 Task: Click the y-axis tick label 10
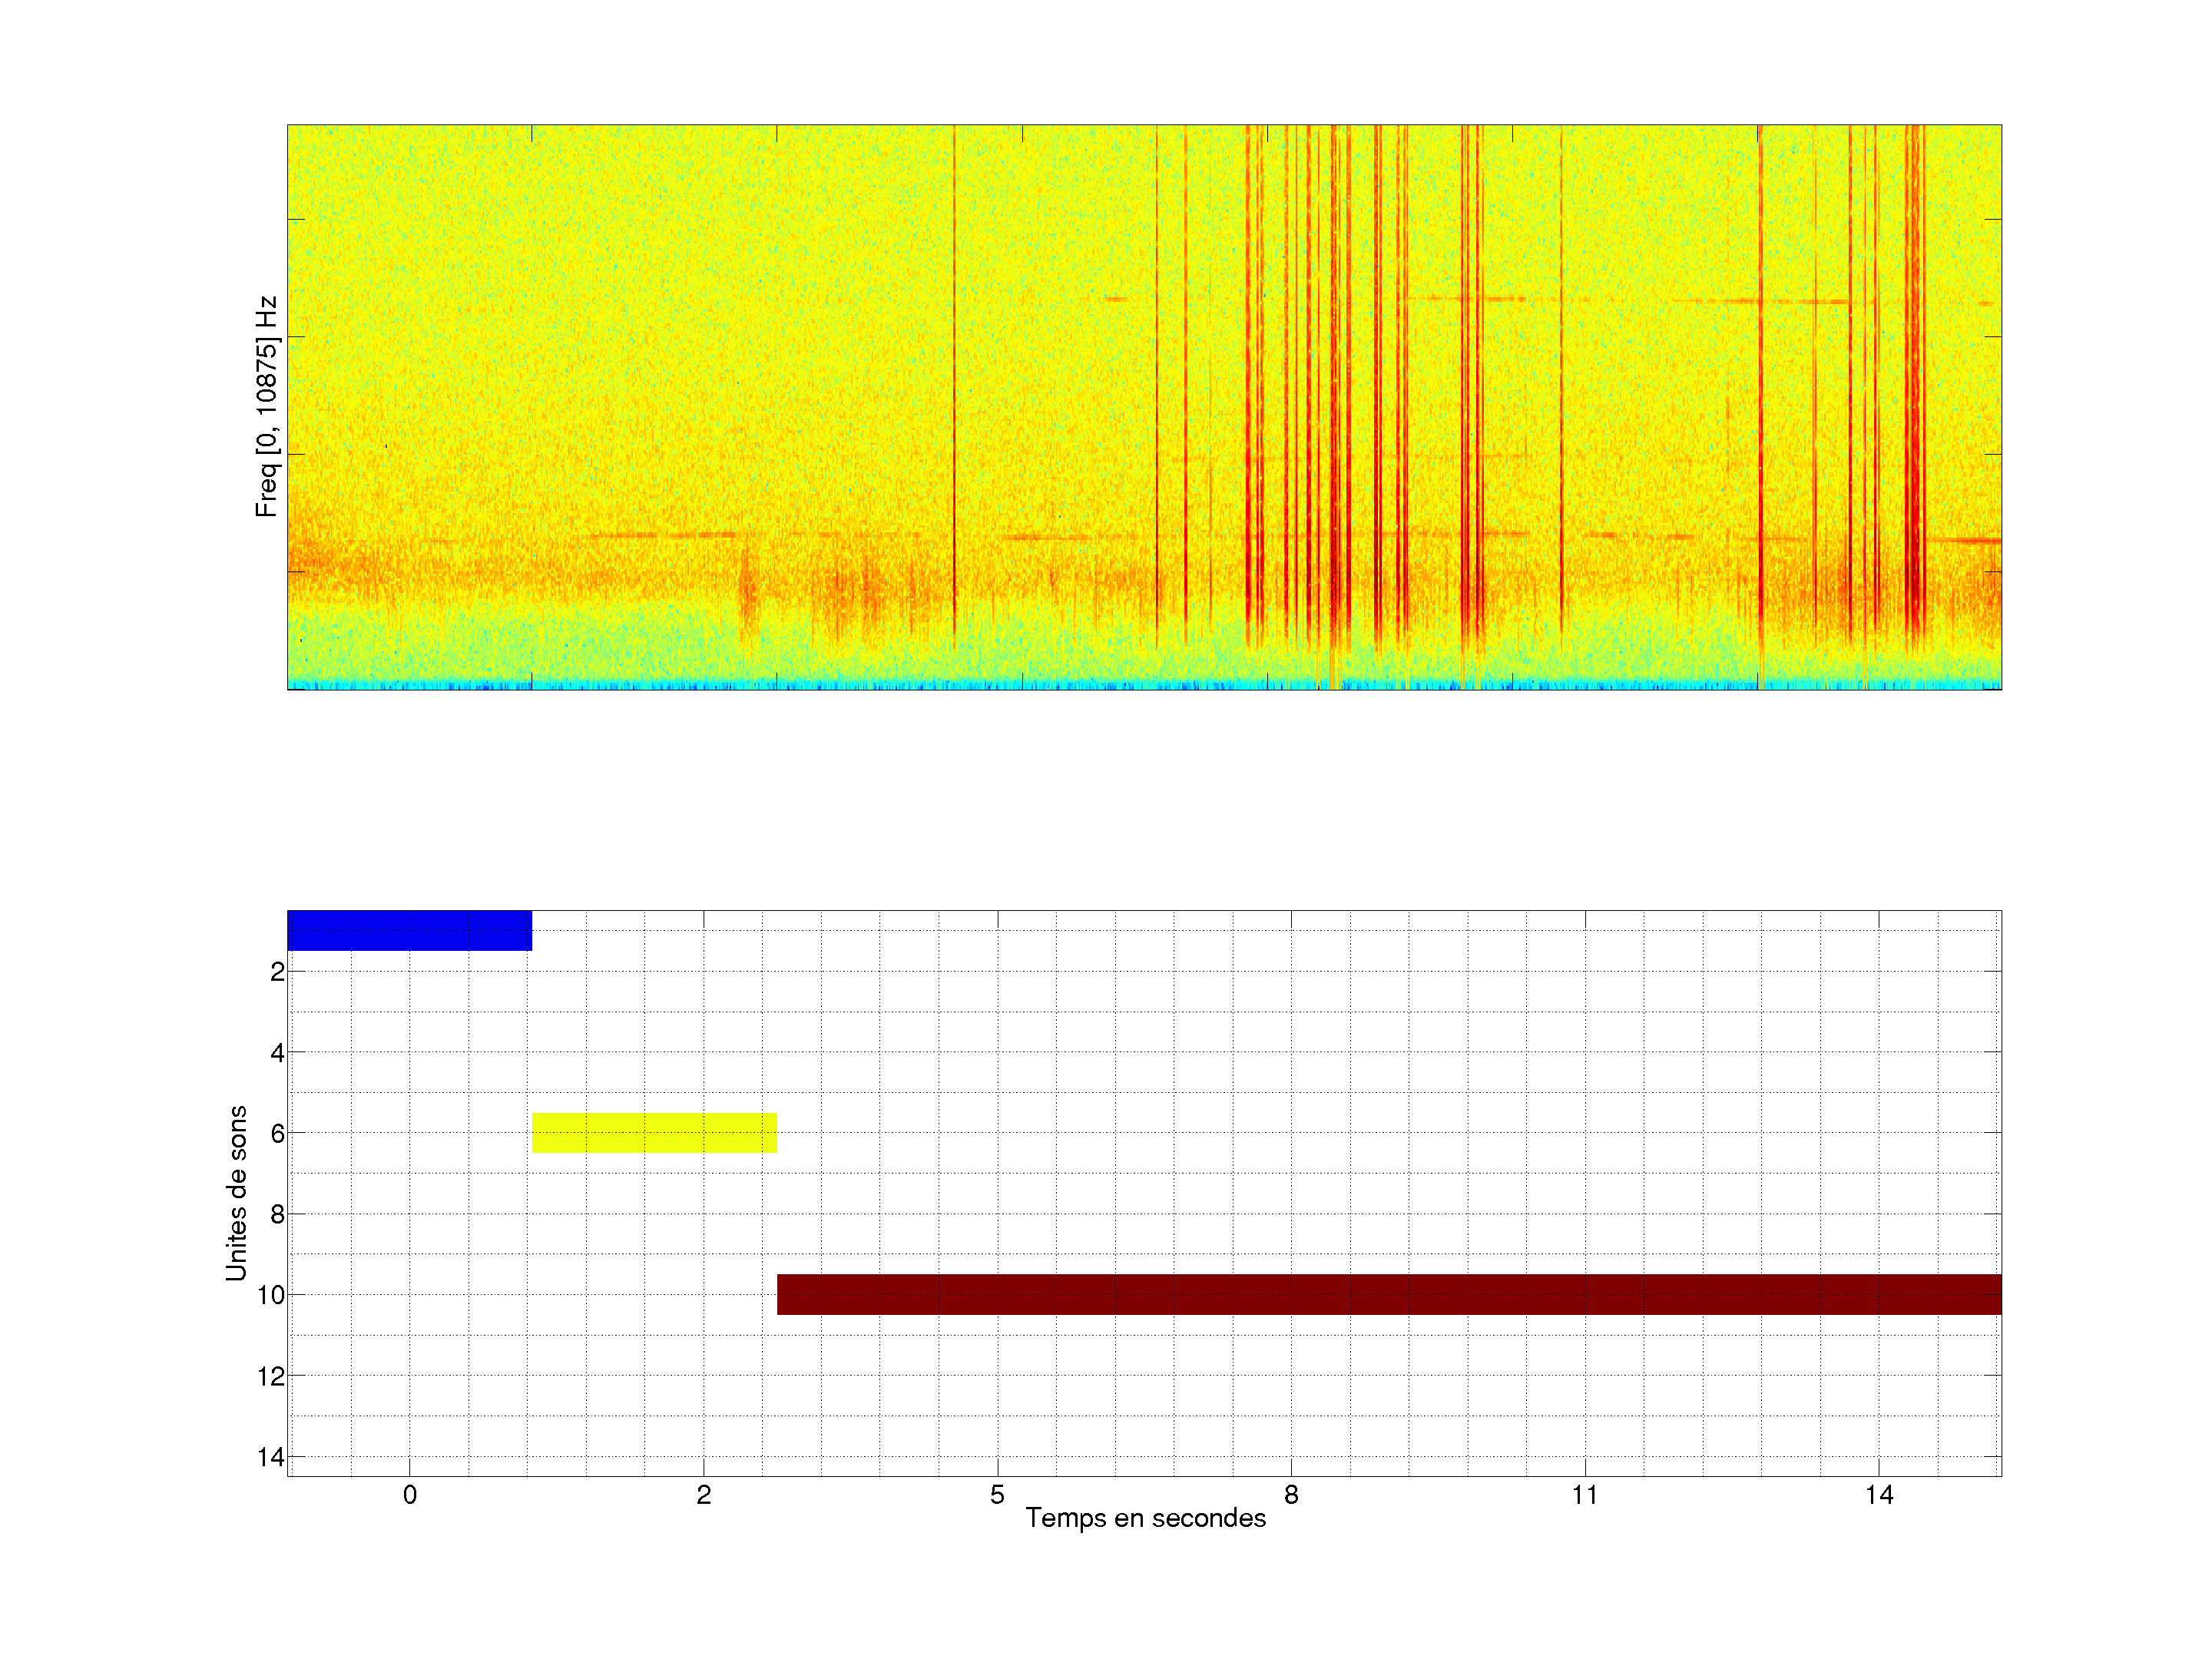point(271,1296)
